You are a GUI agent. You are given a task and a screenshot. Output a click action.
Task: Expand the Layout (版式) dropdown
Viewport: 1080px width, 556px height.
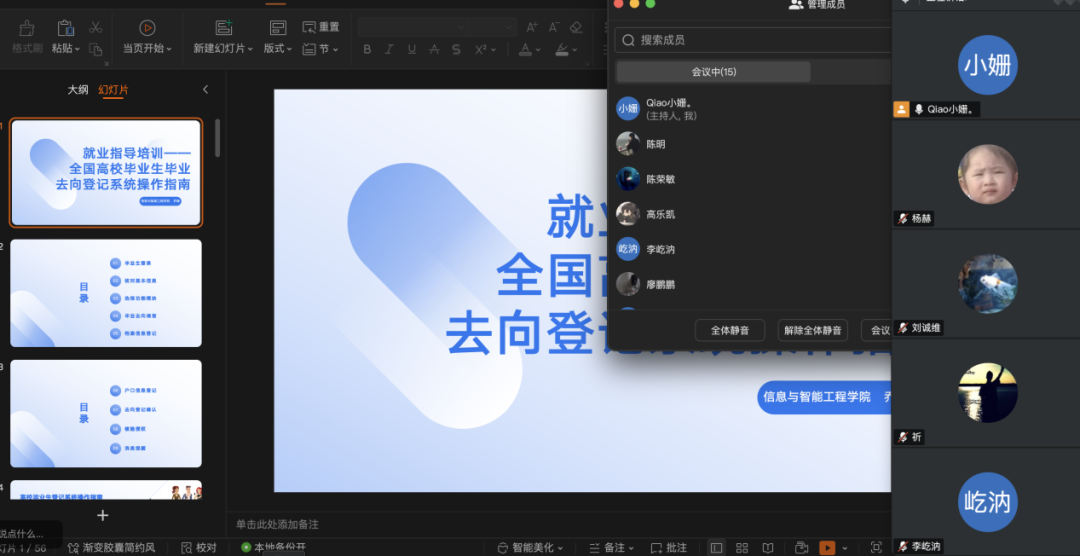point(278,48)
